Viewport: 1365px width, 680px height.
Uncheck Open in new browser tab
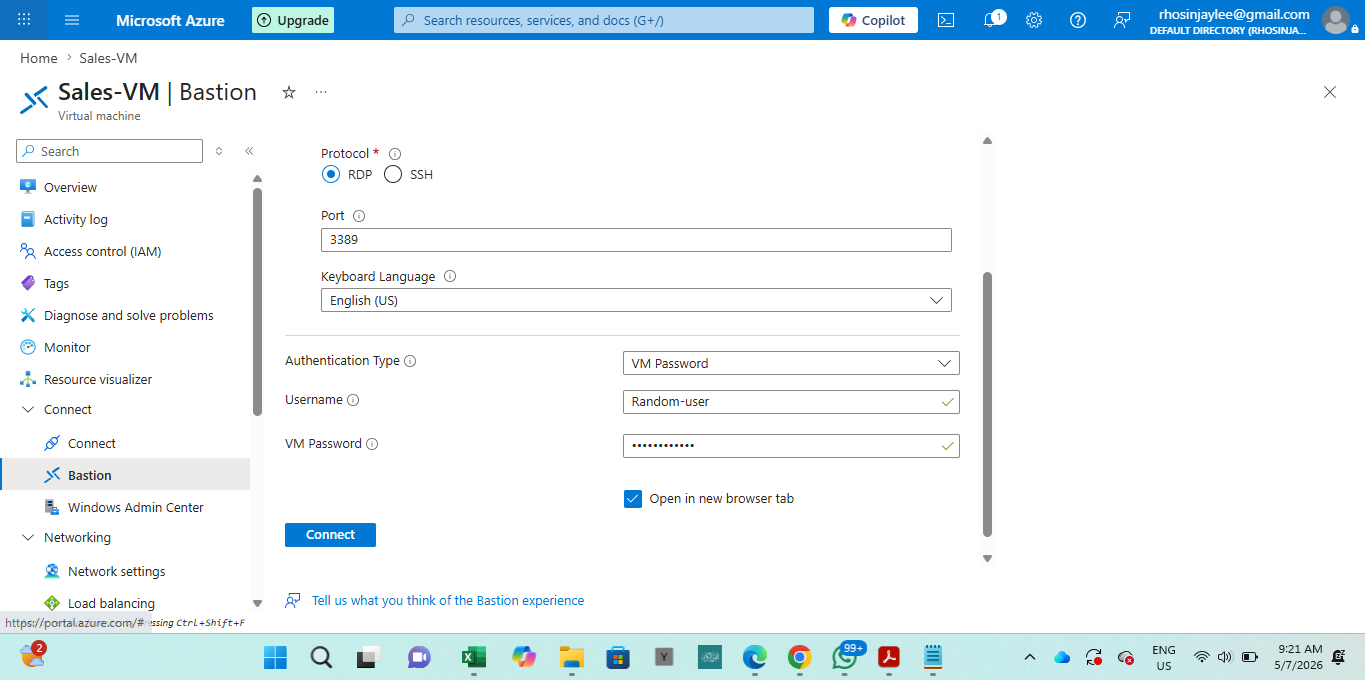pos(632,498)
